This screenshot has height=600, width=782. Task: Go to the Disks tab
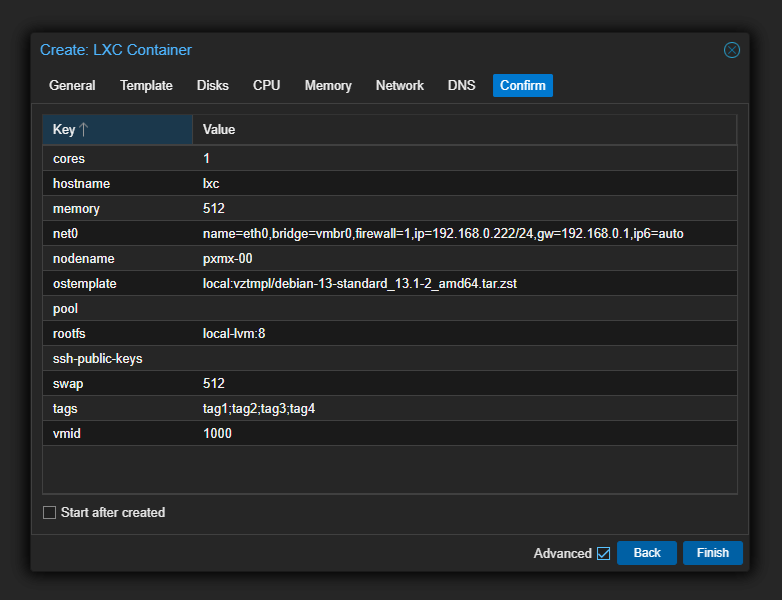tap(212, 86)
